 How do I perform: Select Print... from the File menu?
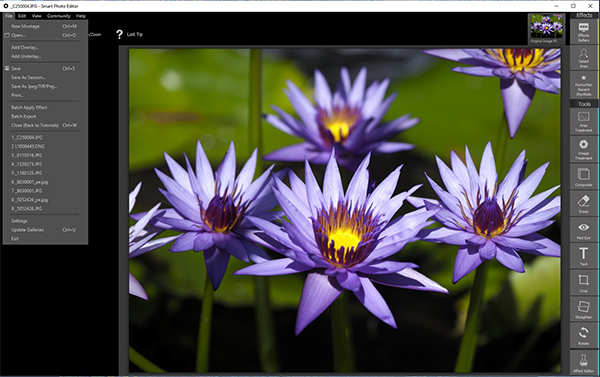pyautogui.click(x=45, y=95)
